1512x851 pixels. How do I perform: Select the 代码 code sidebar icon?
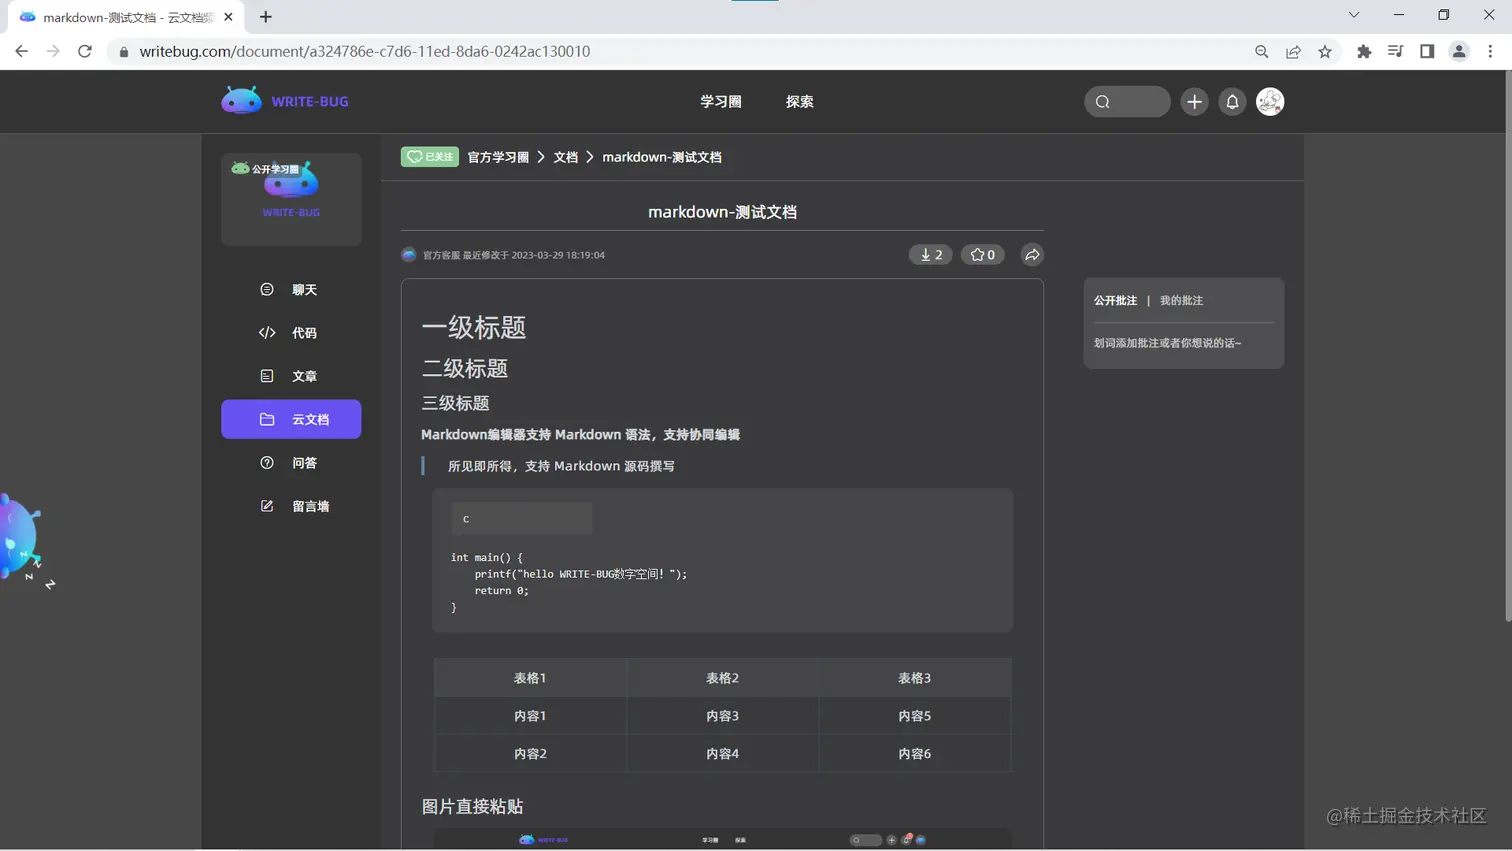pos(265,332)
